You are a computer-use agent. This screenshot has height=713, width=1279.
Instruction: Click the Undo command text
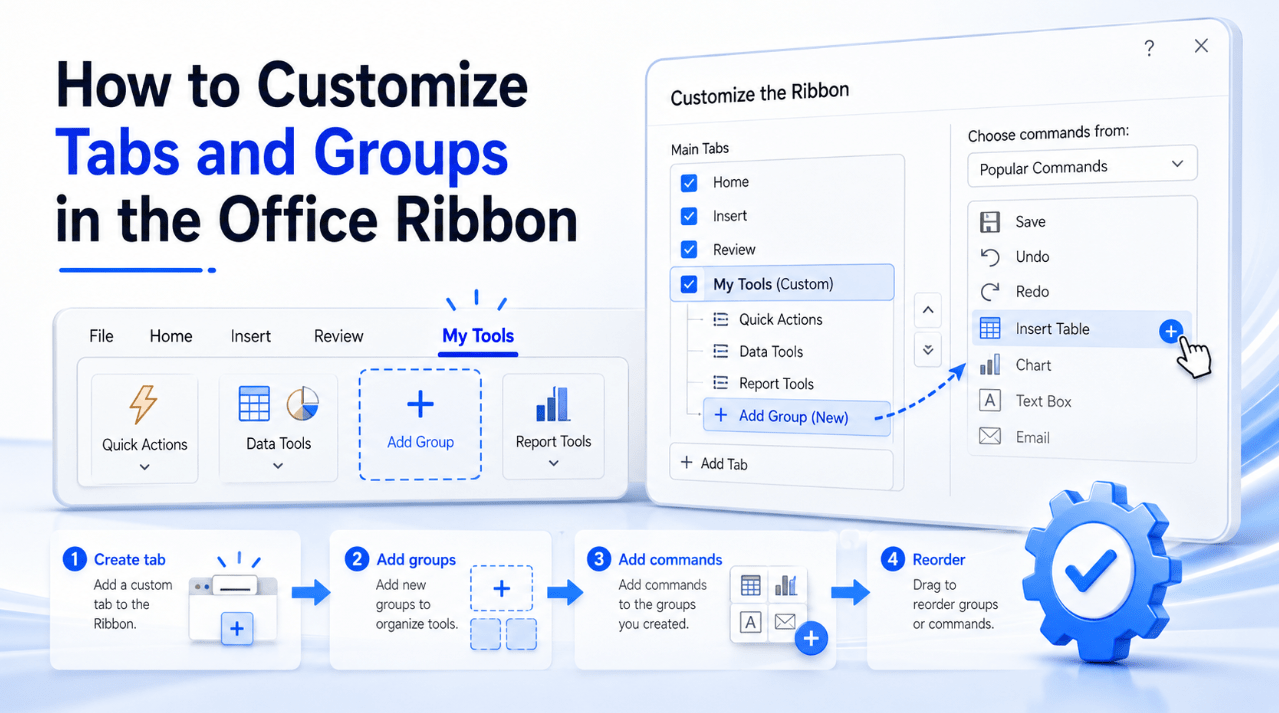point(1032,257)
